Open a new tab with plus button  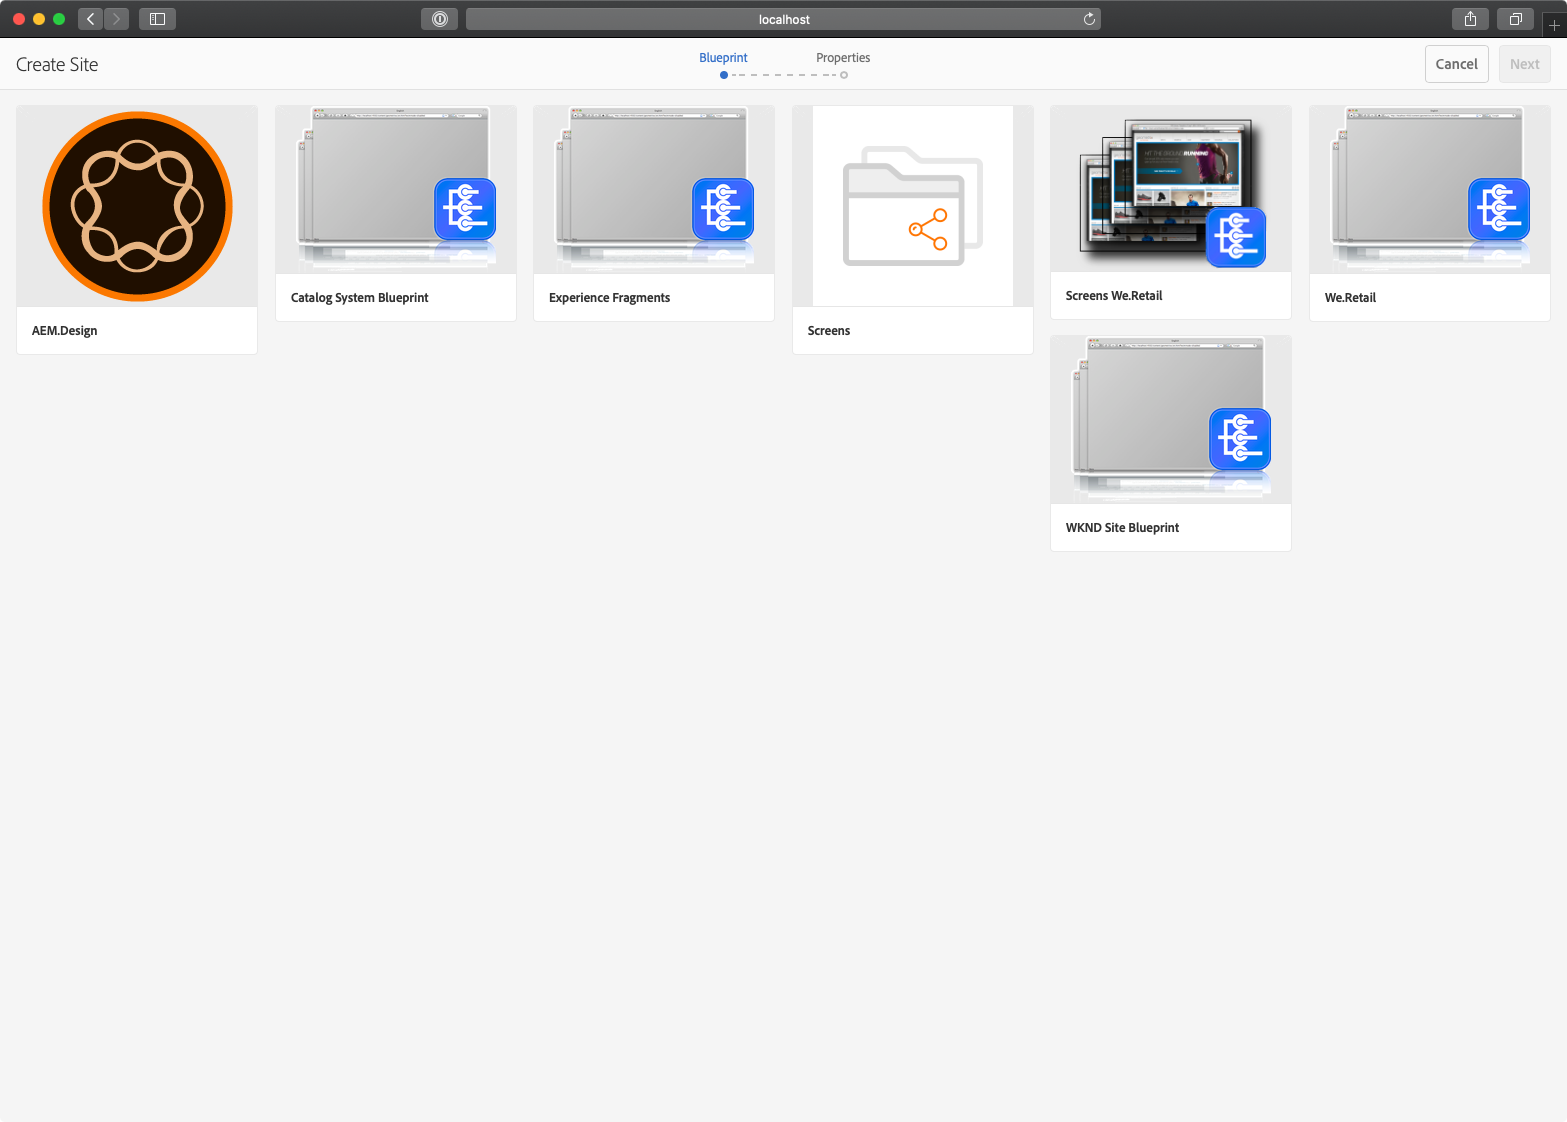coord(1554,26)
